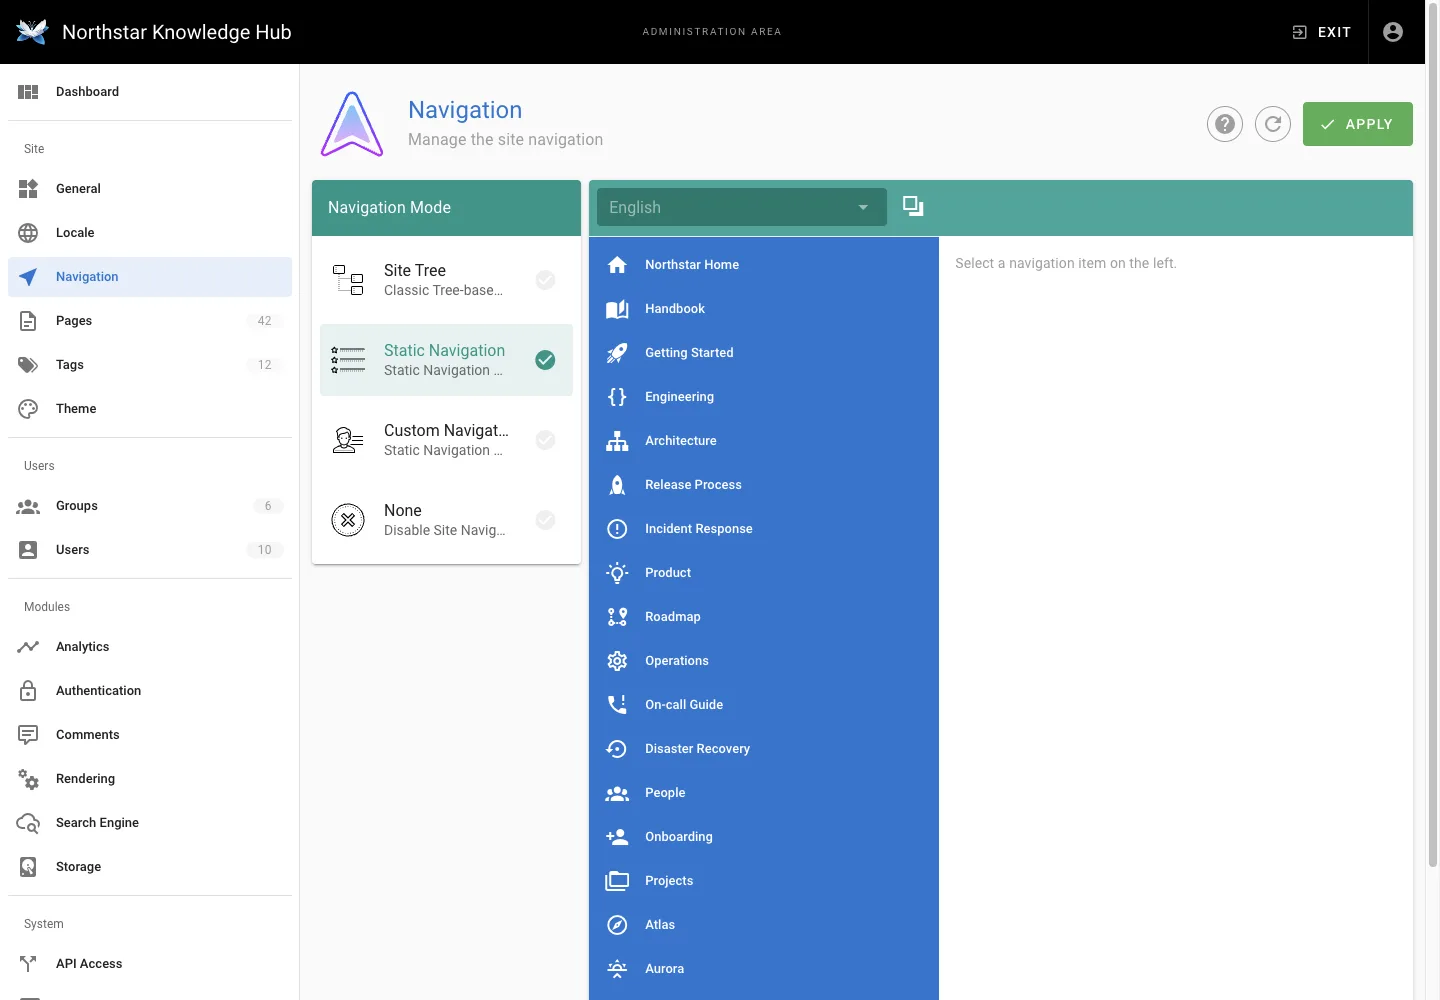
Task: Open Rendering module
Action: tap(150, 779)
